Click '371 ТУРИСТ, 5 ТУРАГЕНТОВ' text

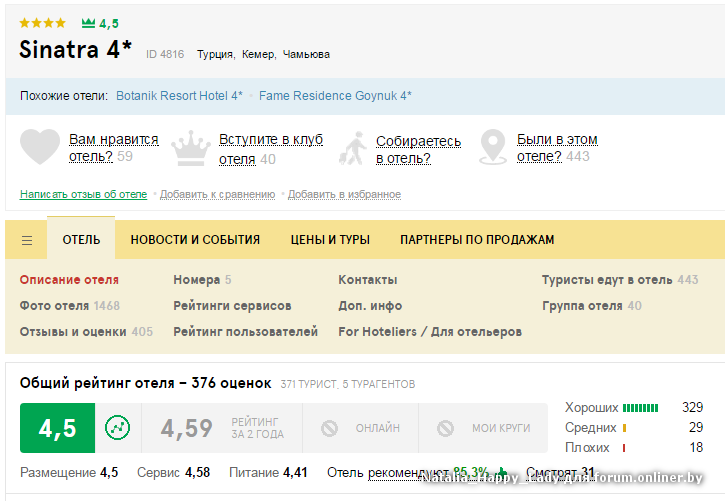pyautogui.click(x=348, y=384)
